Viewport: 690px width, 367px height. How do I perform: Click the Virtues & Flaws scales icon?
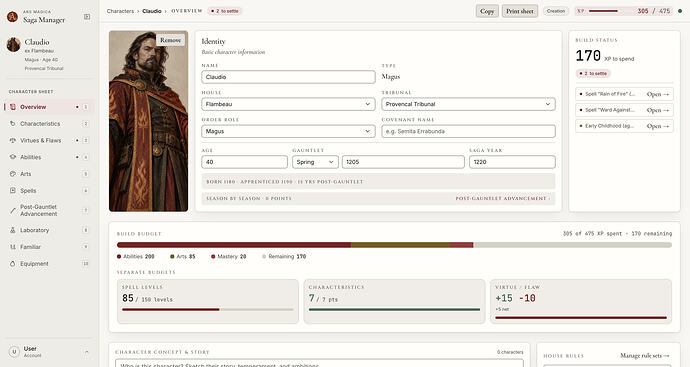pyautogui.click(x=13, y=140)
